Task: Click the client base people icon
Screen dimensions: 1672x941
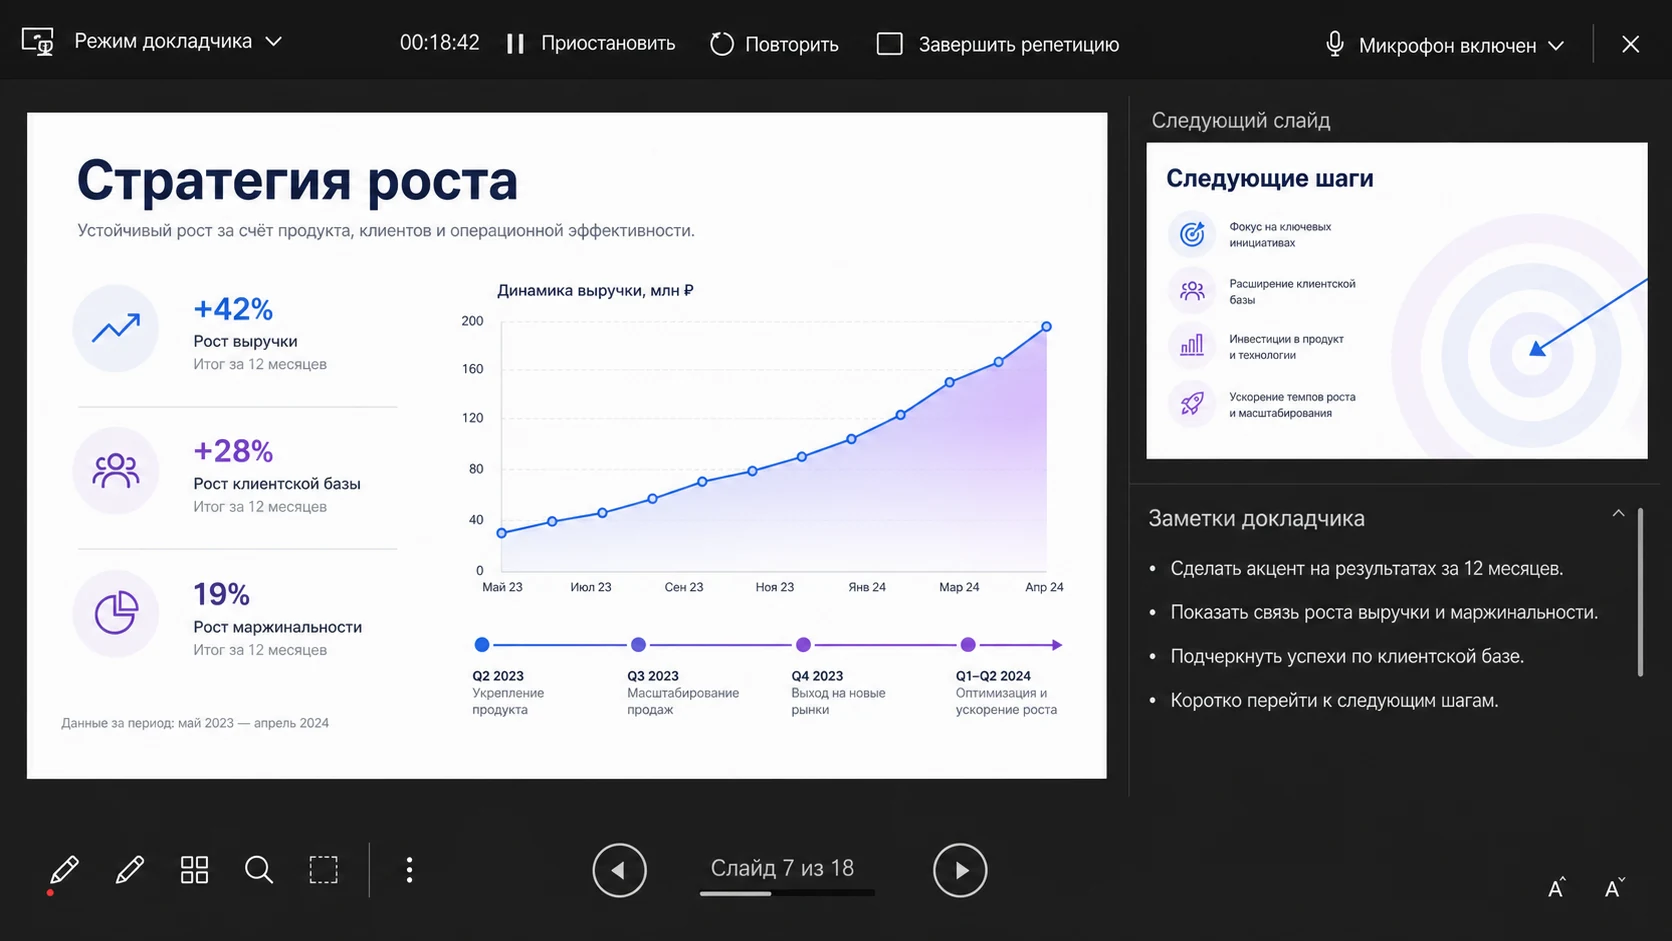Action: (x=116, y=470)
